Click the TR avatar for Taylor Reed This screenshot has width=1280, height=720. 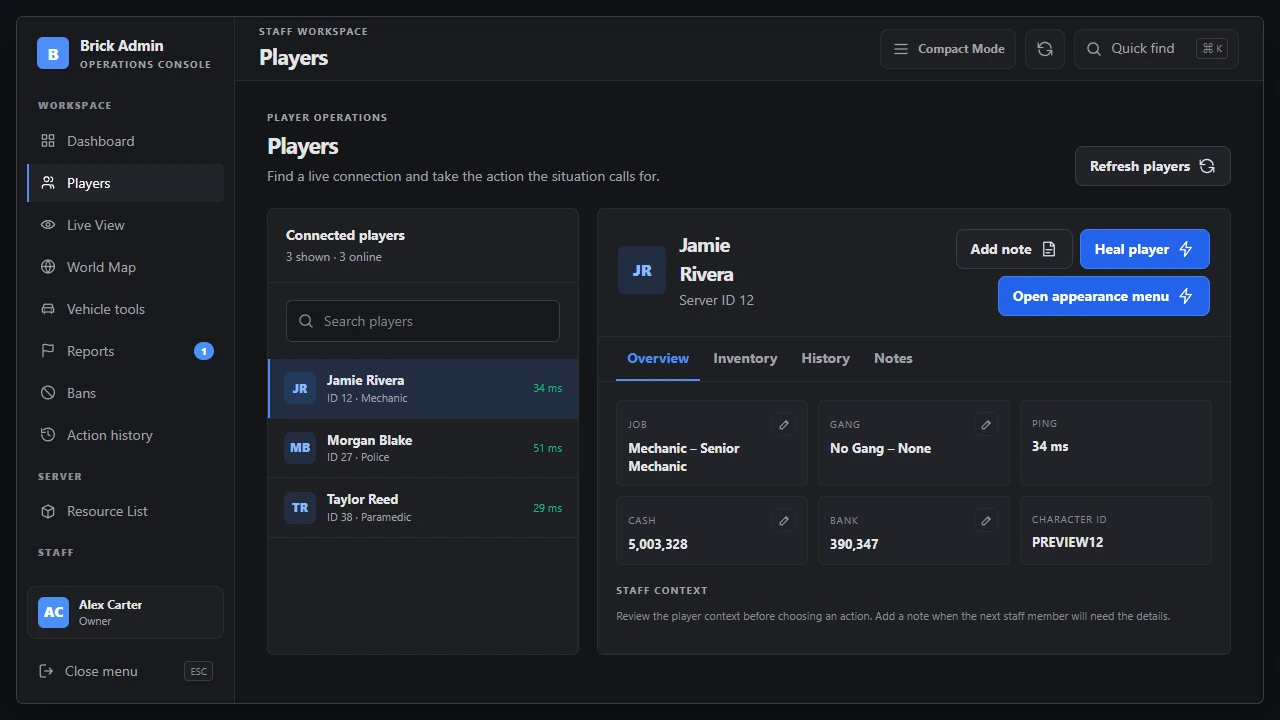pyautogui.click(x=300, y=508)
